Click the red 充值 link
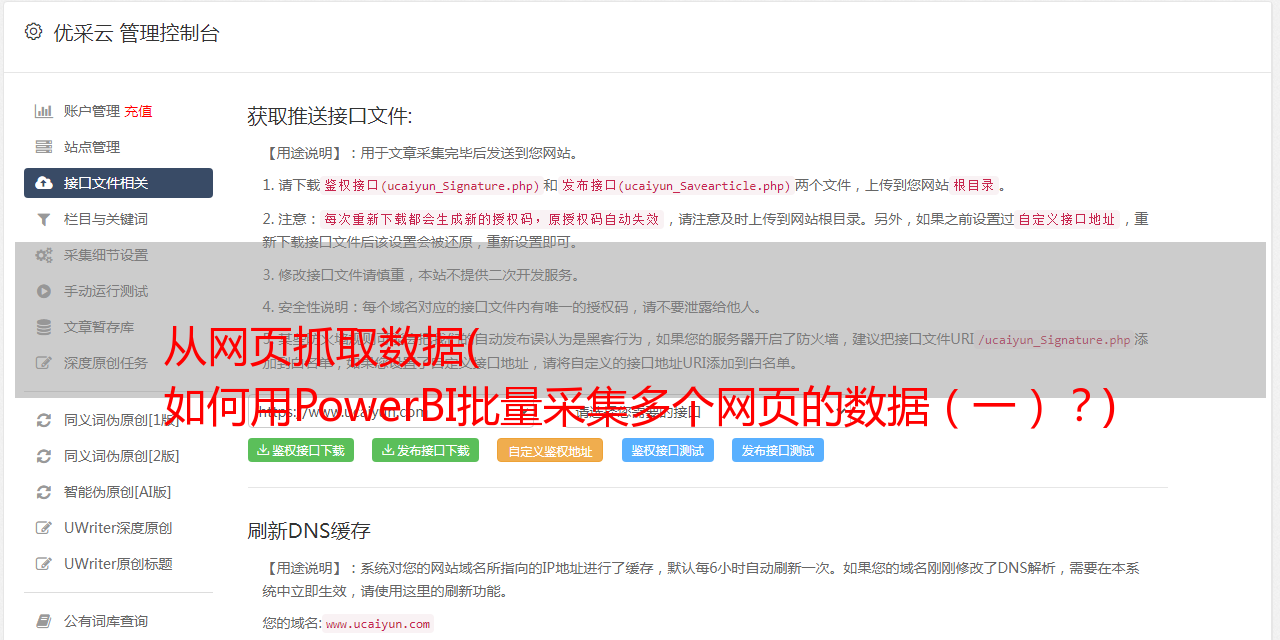Image resolution: width=1280 pixels, height=640 pixels. pos(139,111)
